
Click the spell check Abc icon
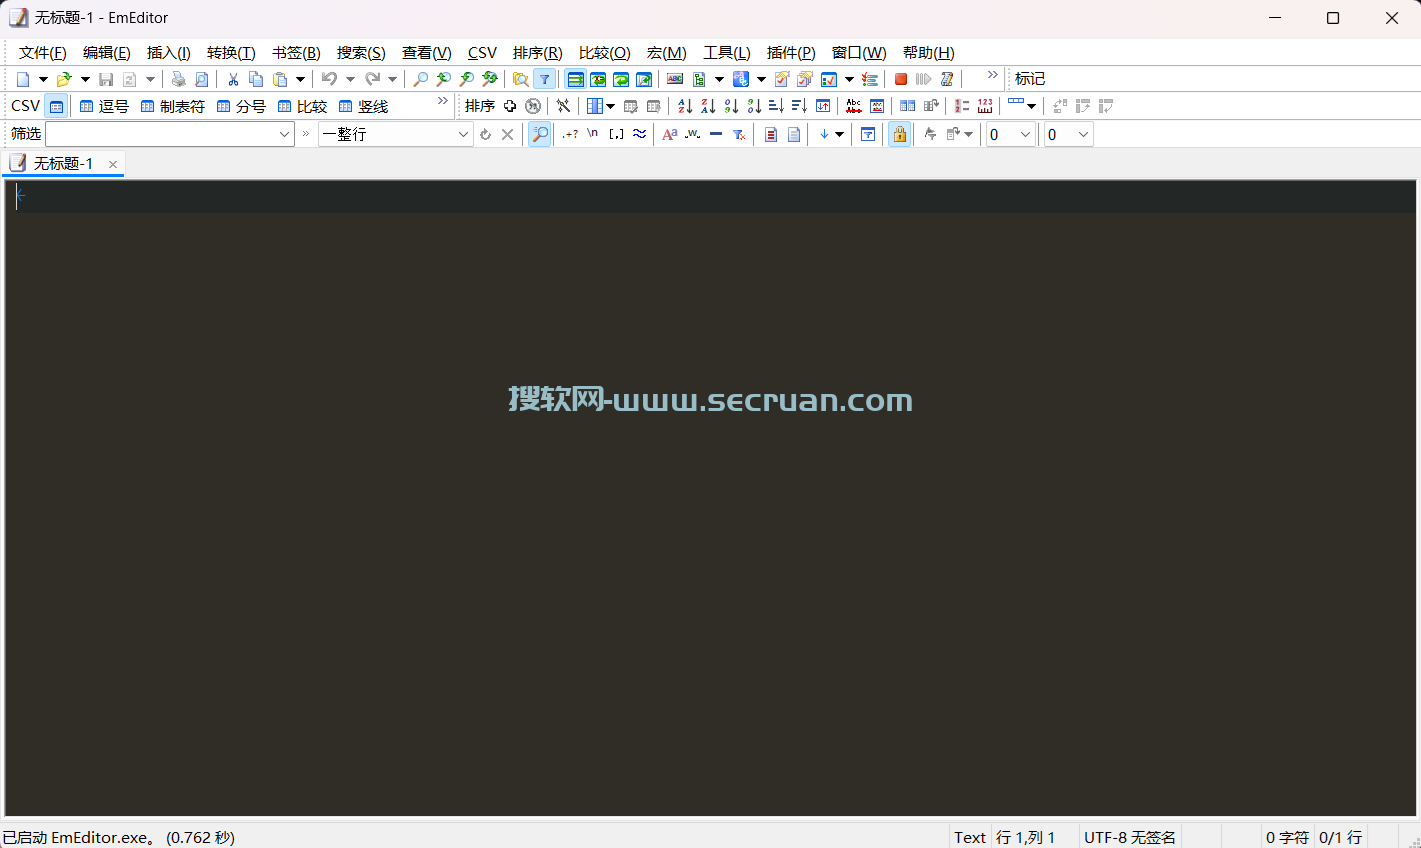coord(853,106)
